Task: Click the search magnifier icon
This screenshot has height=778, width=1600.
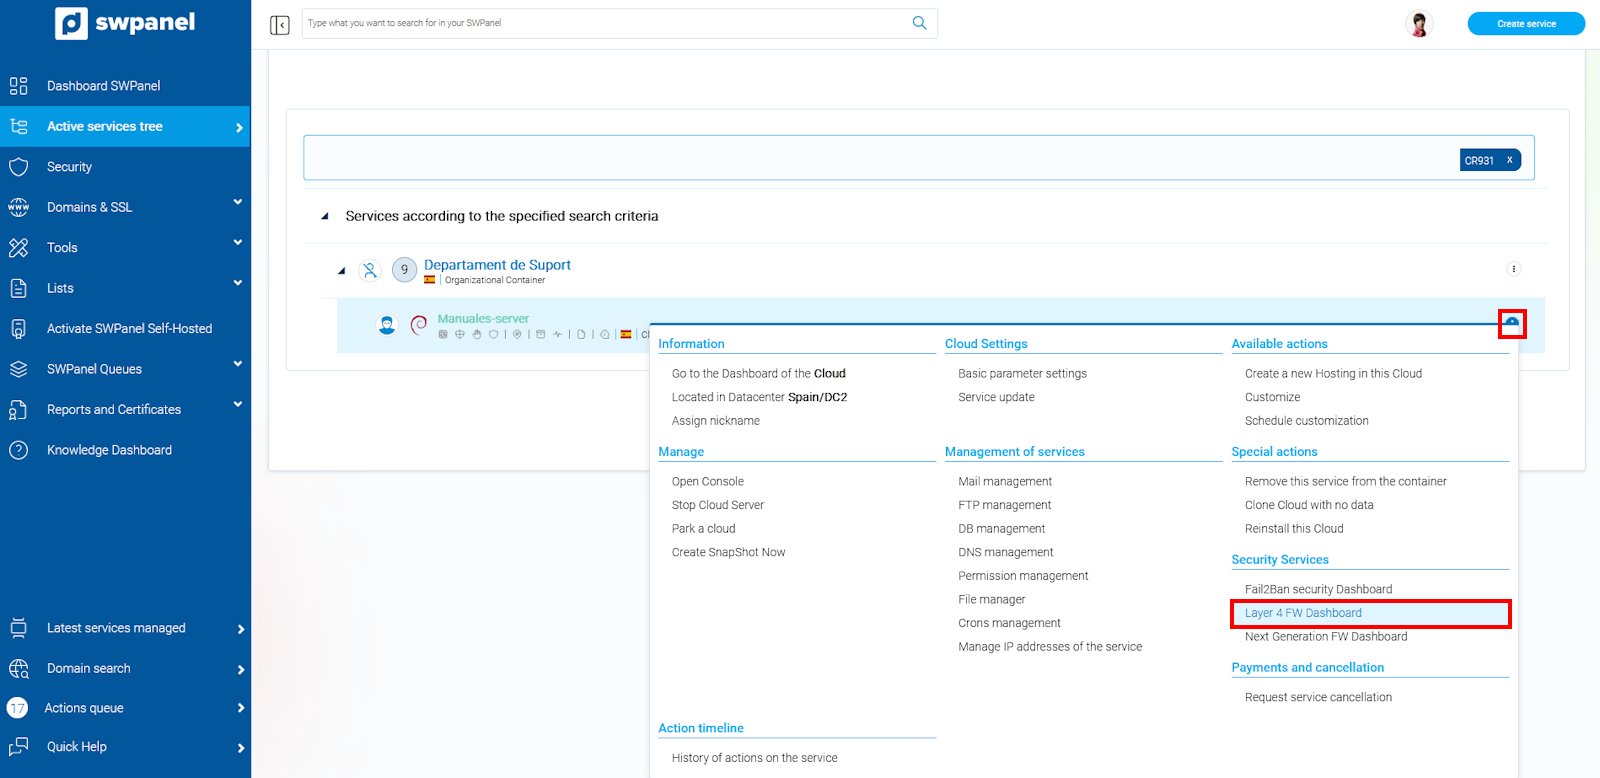Action: pos(919,23)
